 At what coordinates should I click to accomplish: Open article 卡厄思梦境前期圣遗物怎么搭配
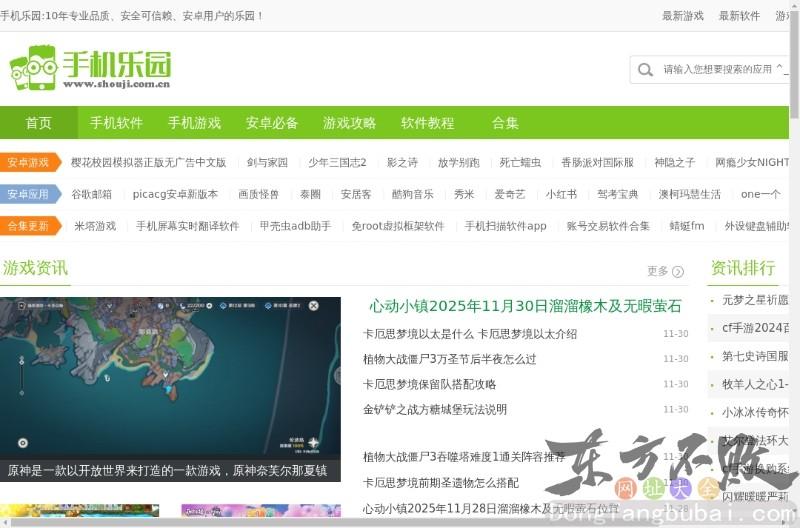pyautogui.click(x=441, y=483)
